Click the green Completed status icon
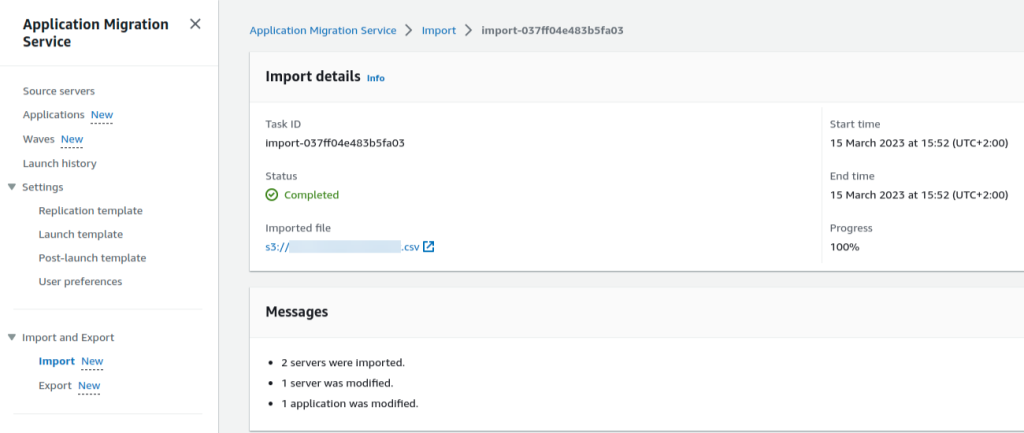Viewport: 1024px width, 433px height. click(272, 195)
